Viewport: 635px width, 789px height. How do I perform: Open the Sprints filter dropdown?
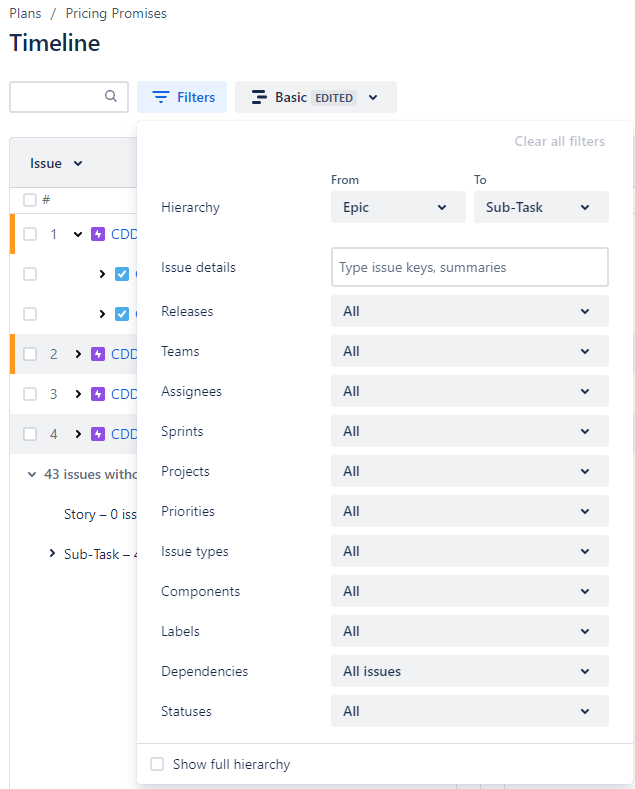click(469, 431)
